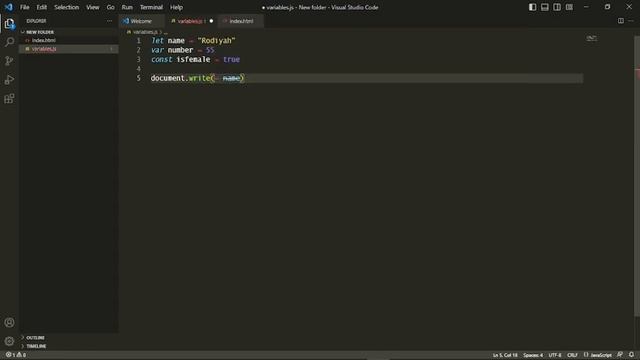Toggle secondary side bar layout icon
Screen dimensions: 640x360
click(x=557, y=7)
